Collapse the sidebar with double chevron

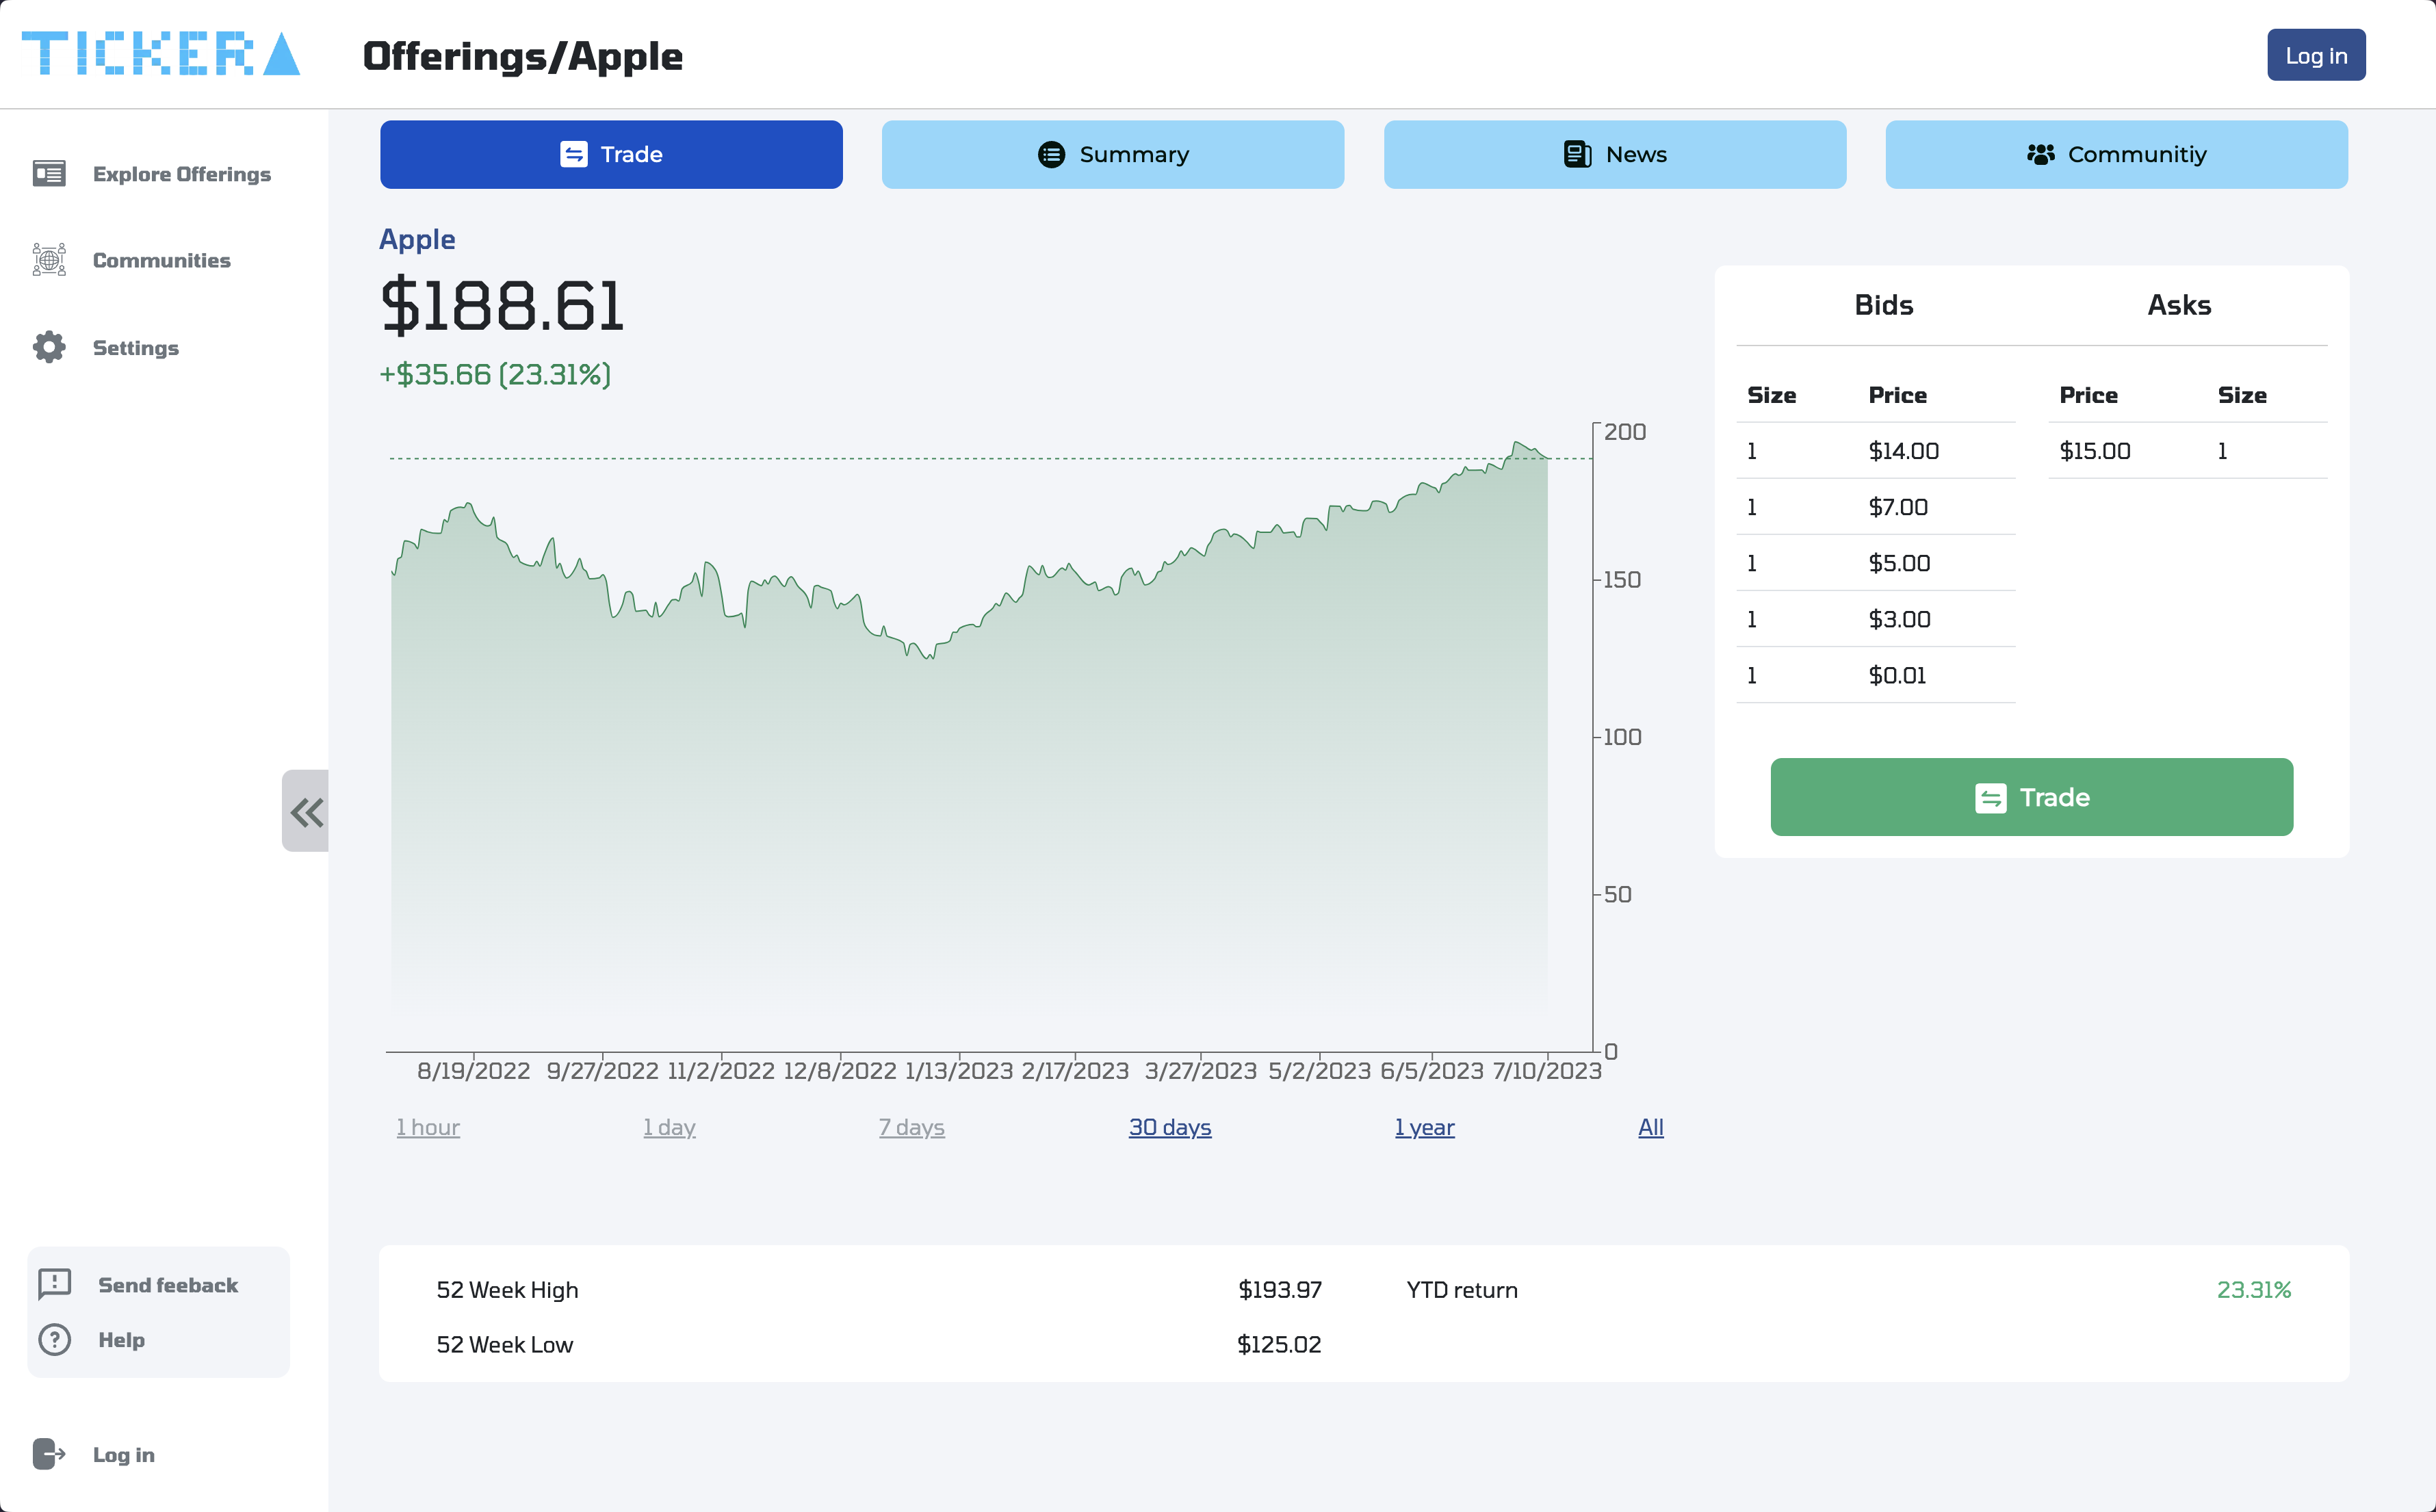306,811
